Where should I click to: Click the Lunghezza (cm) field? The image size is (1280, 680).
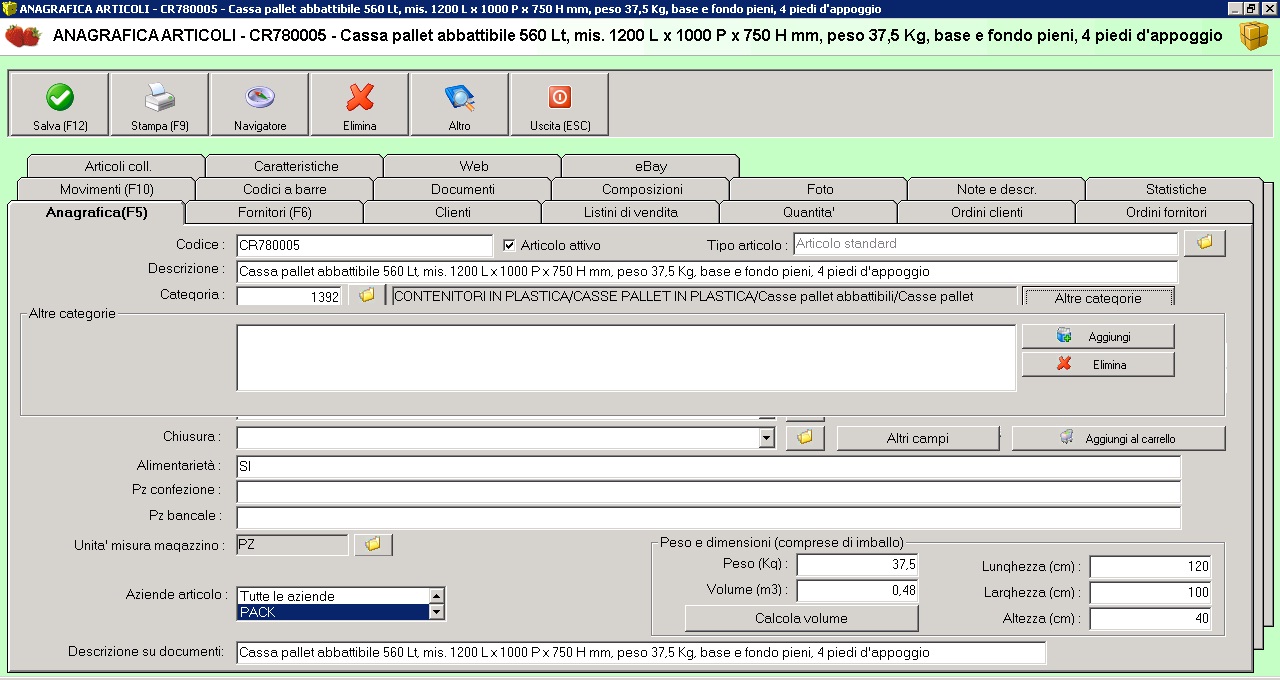tap(1150, 567)
